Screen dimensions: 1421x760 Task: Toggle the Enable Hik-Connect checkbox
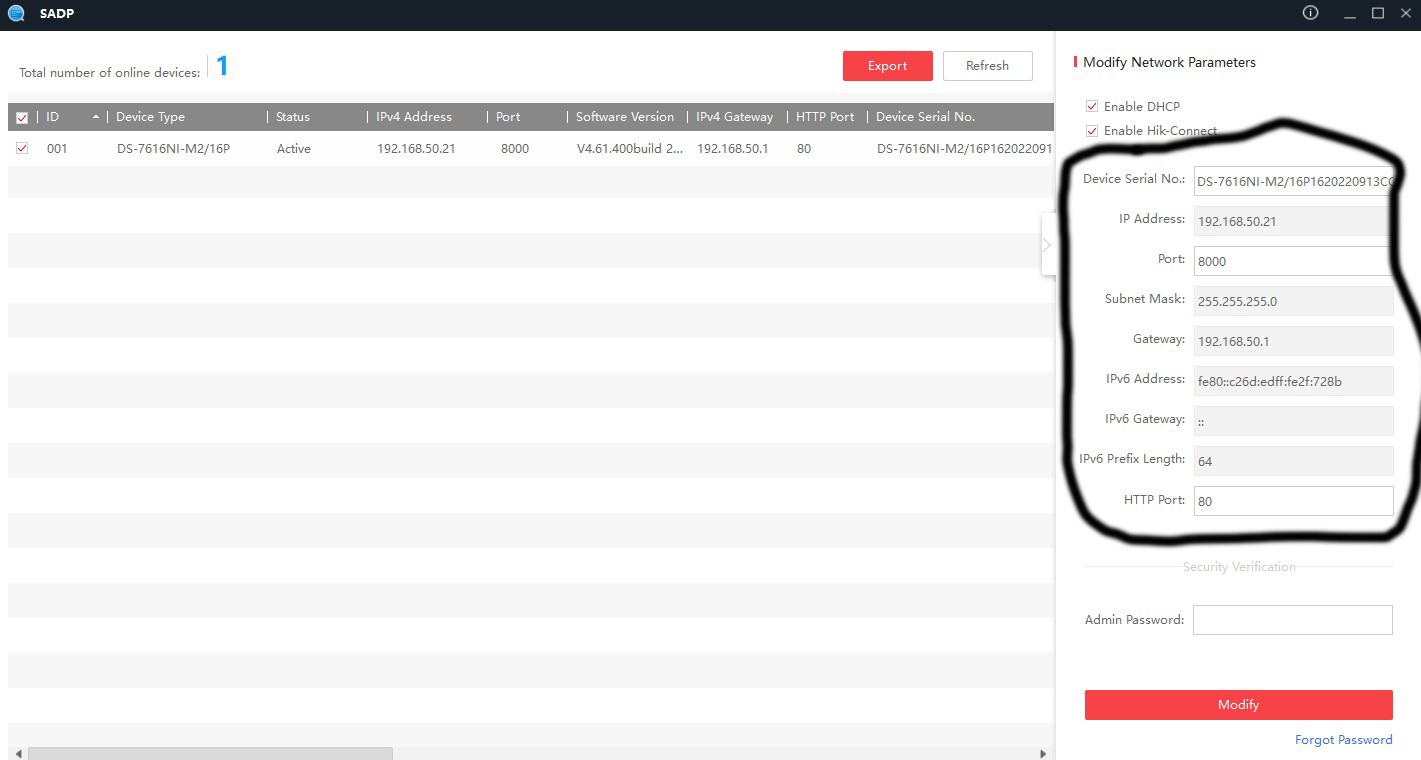click(x=1091, y=131)
